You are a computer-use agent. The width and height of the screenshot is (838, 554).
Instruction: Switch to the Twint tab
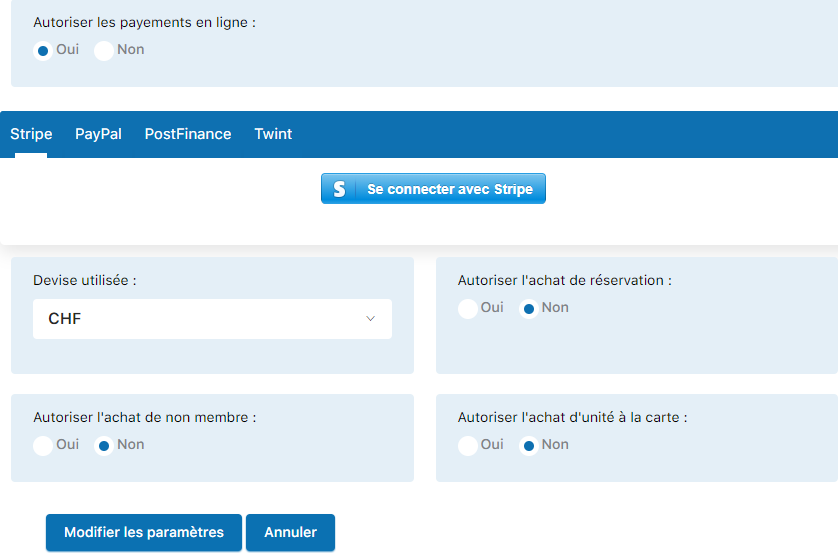(273, 134)
